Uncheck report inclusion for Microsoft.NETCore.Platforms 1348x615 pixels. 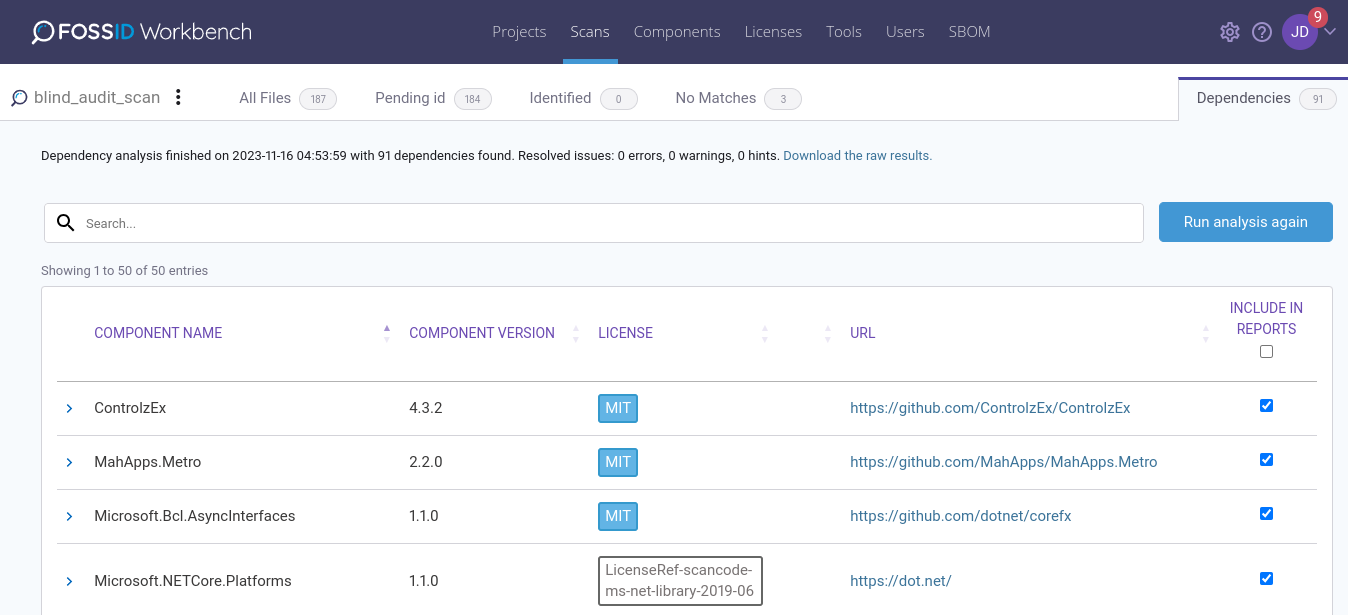pos(1266,579)
